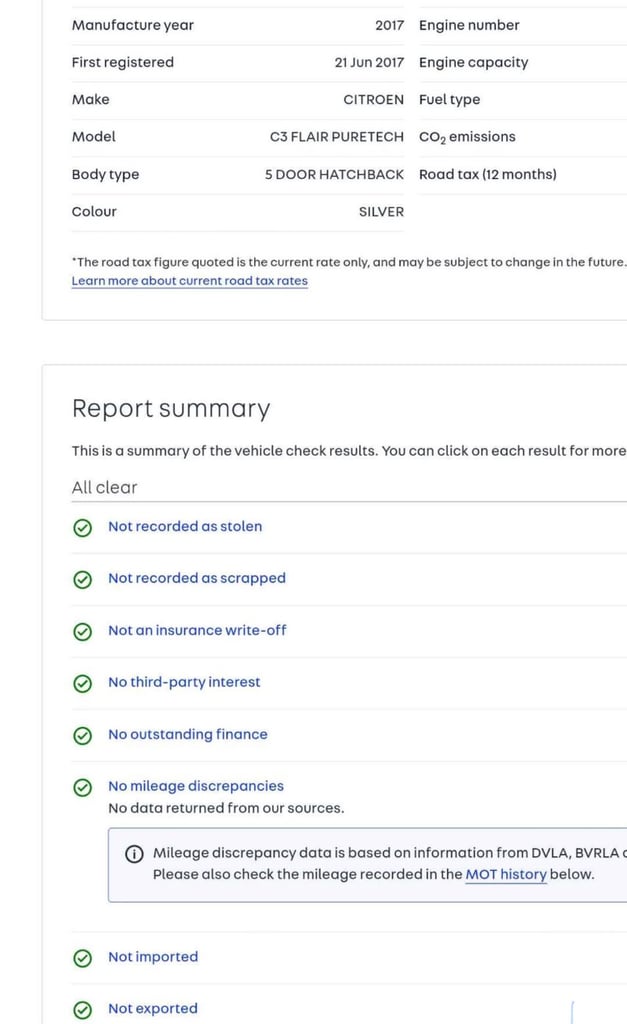Click green tick beside Not recorded as stolen
This screenshot has width=627, height=1024.
point(82,528)
